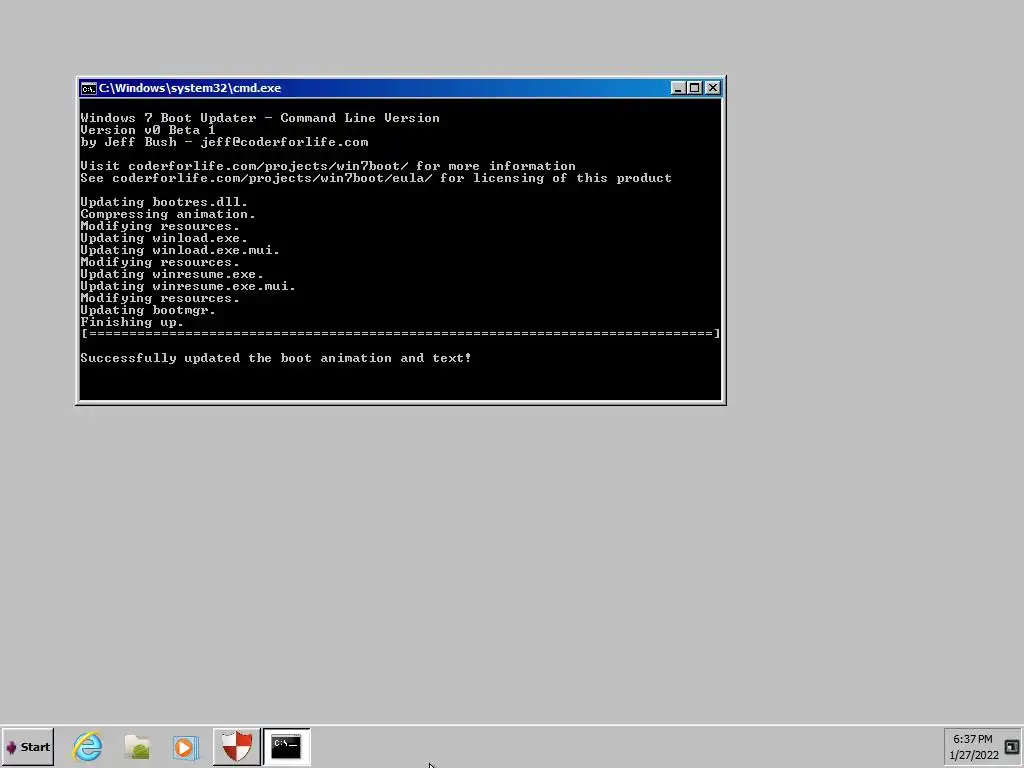Click the 'by Jeff Bush' author line

(224, 142)
